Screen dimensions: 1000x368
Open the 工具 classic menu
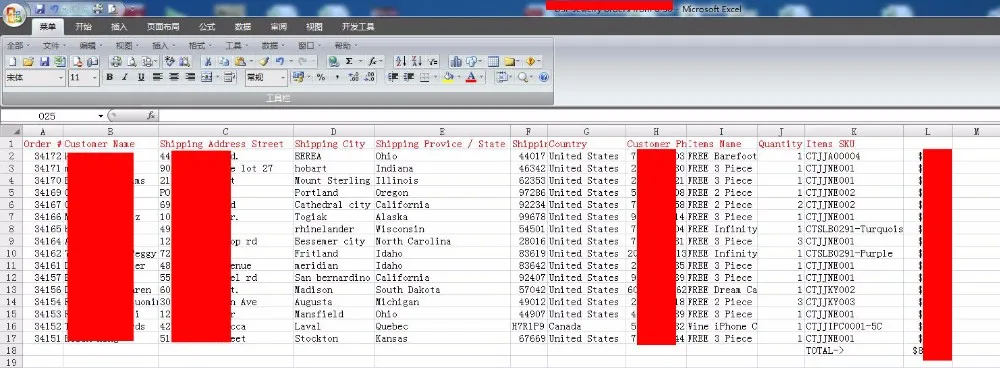237,46
